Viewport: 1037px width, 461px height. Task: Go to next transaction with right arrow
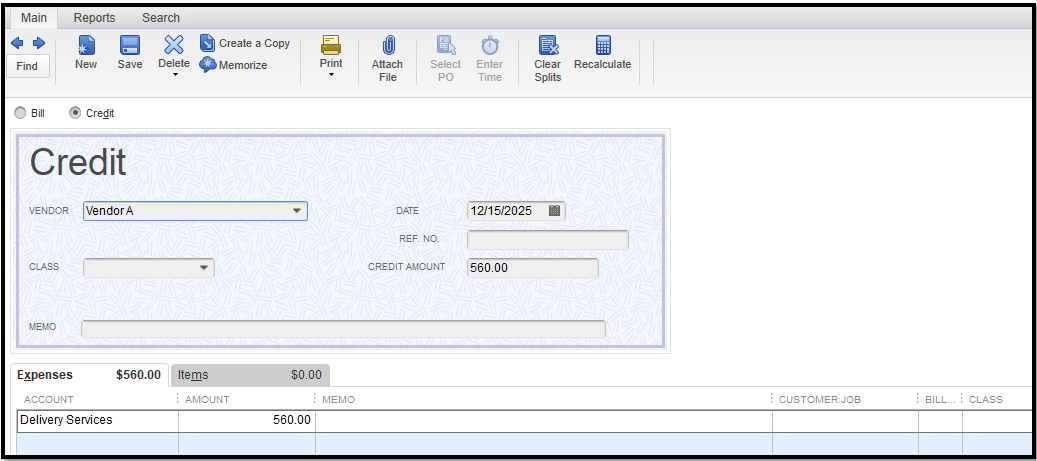pyautogui.click(x=38, y=43)
